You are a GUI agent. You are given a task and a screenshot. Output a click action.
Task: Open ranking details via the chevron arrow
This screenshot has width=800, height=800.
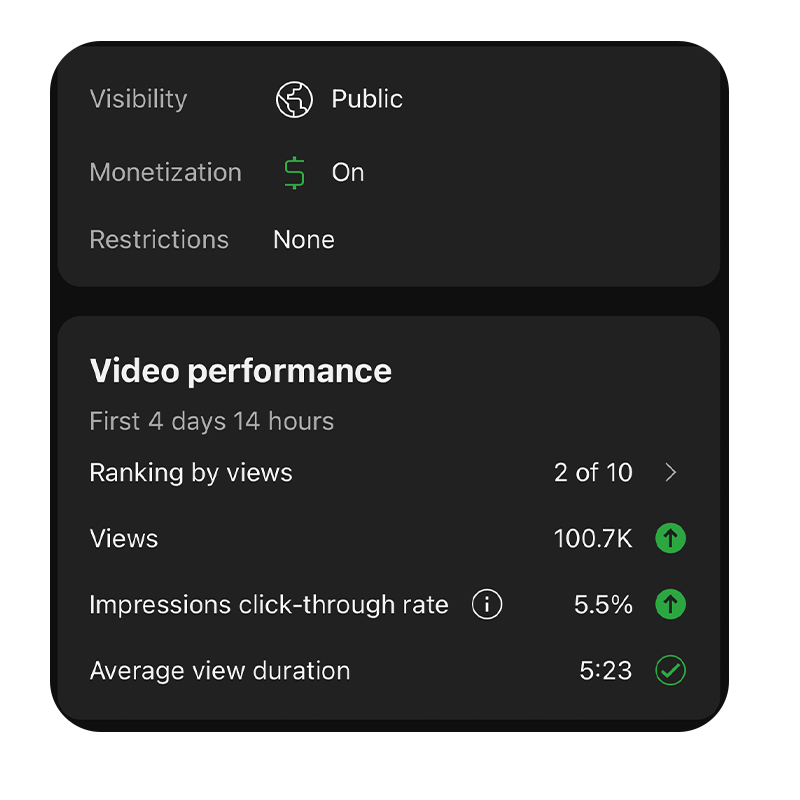pos(671,472)
